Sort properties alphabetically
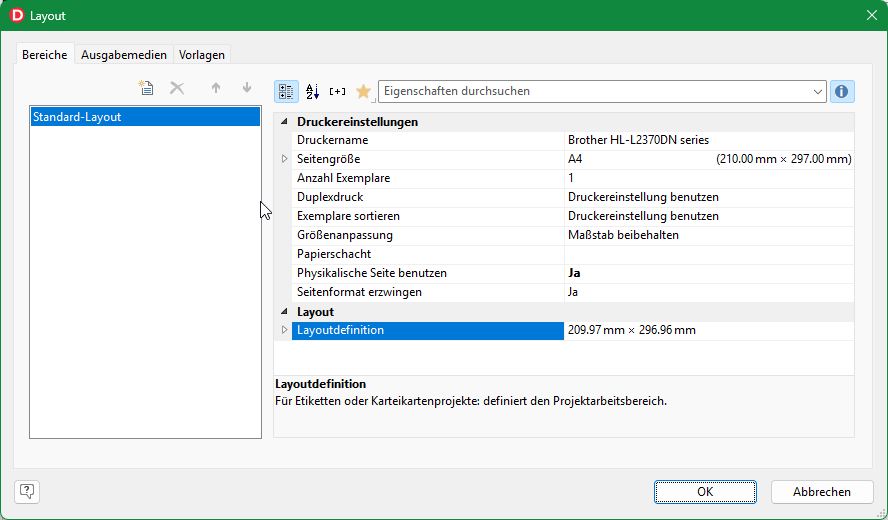This screenshot has height=520, width=888. [312, 91]
